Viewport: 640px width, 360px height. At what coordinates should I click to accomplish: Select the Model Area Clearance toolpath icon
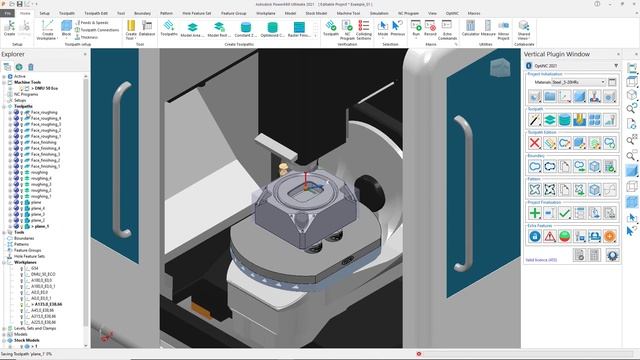[192, 29]
